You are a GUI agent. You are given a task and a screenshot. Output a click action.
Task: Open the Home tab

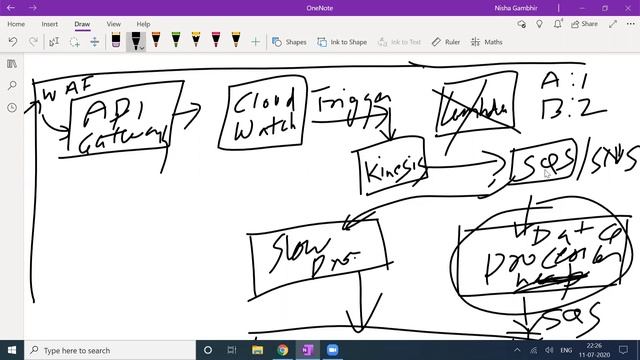(x=16, y=24)
